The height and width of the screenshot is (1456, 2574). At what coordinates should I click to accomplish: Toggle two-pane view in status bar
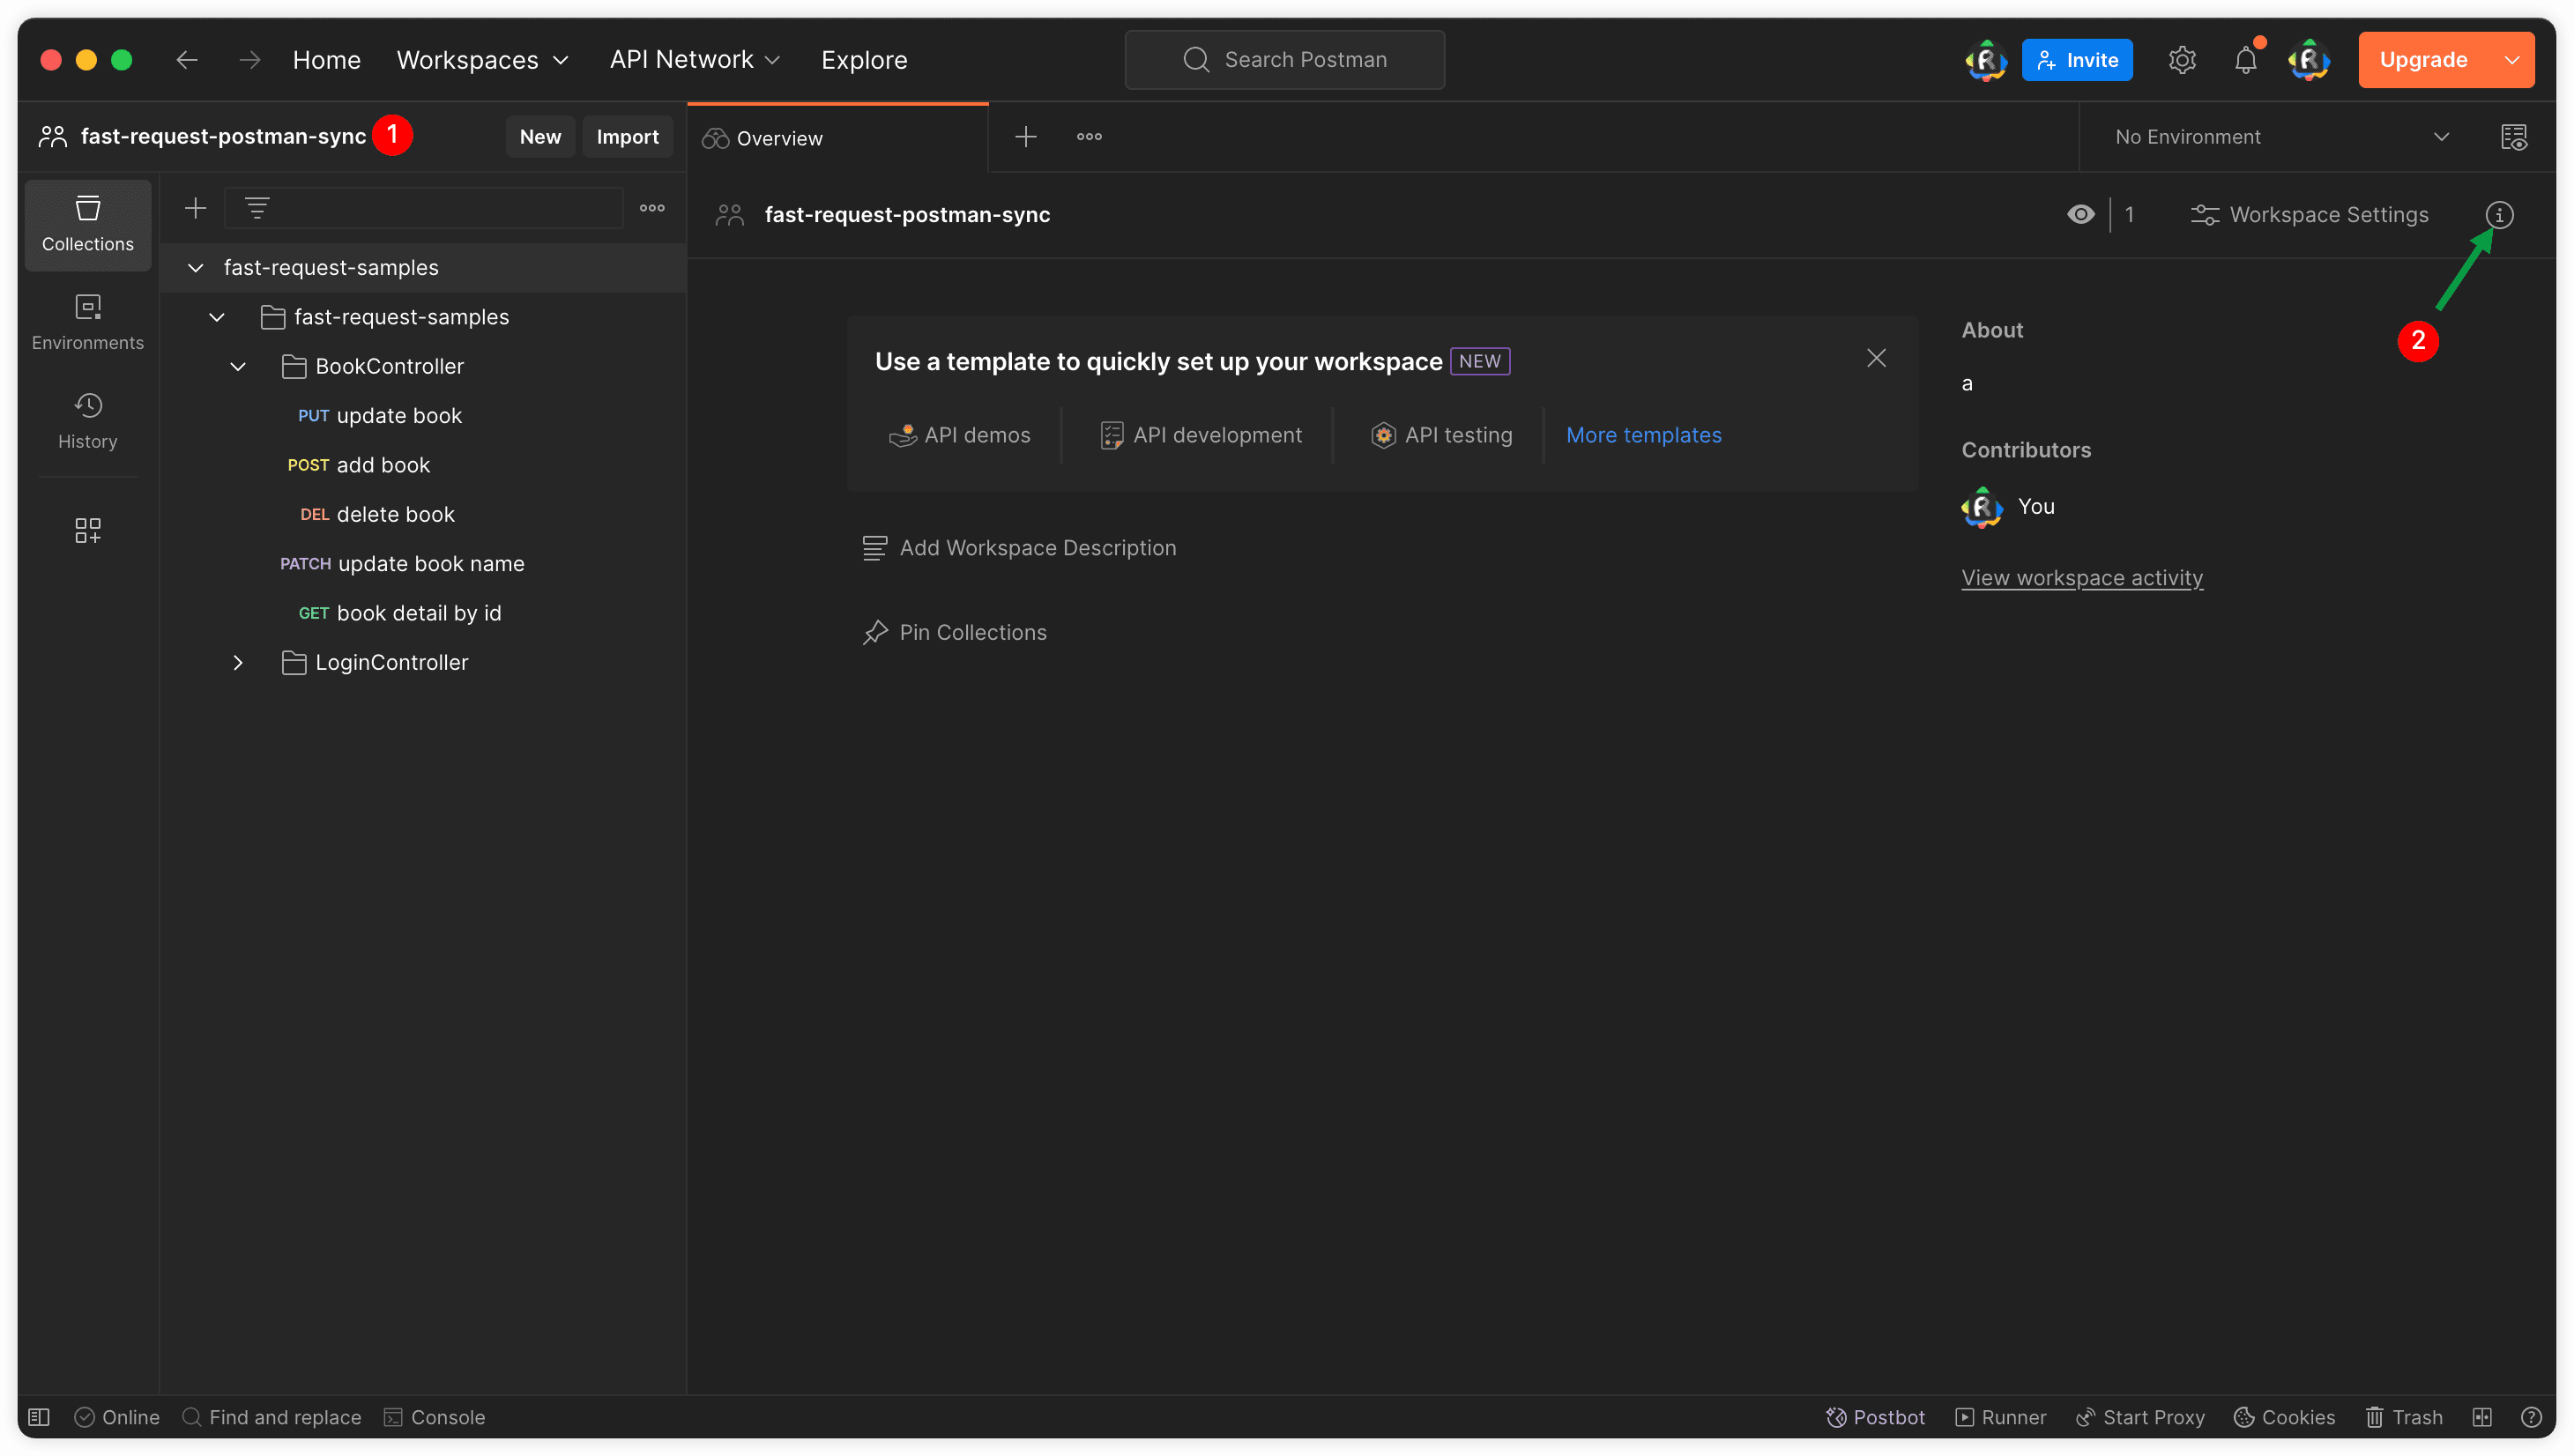[x=2481, y=1417]
